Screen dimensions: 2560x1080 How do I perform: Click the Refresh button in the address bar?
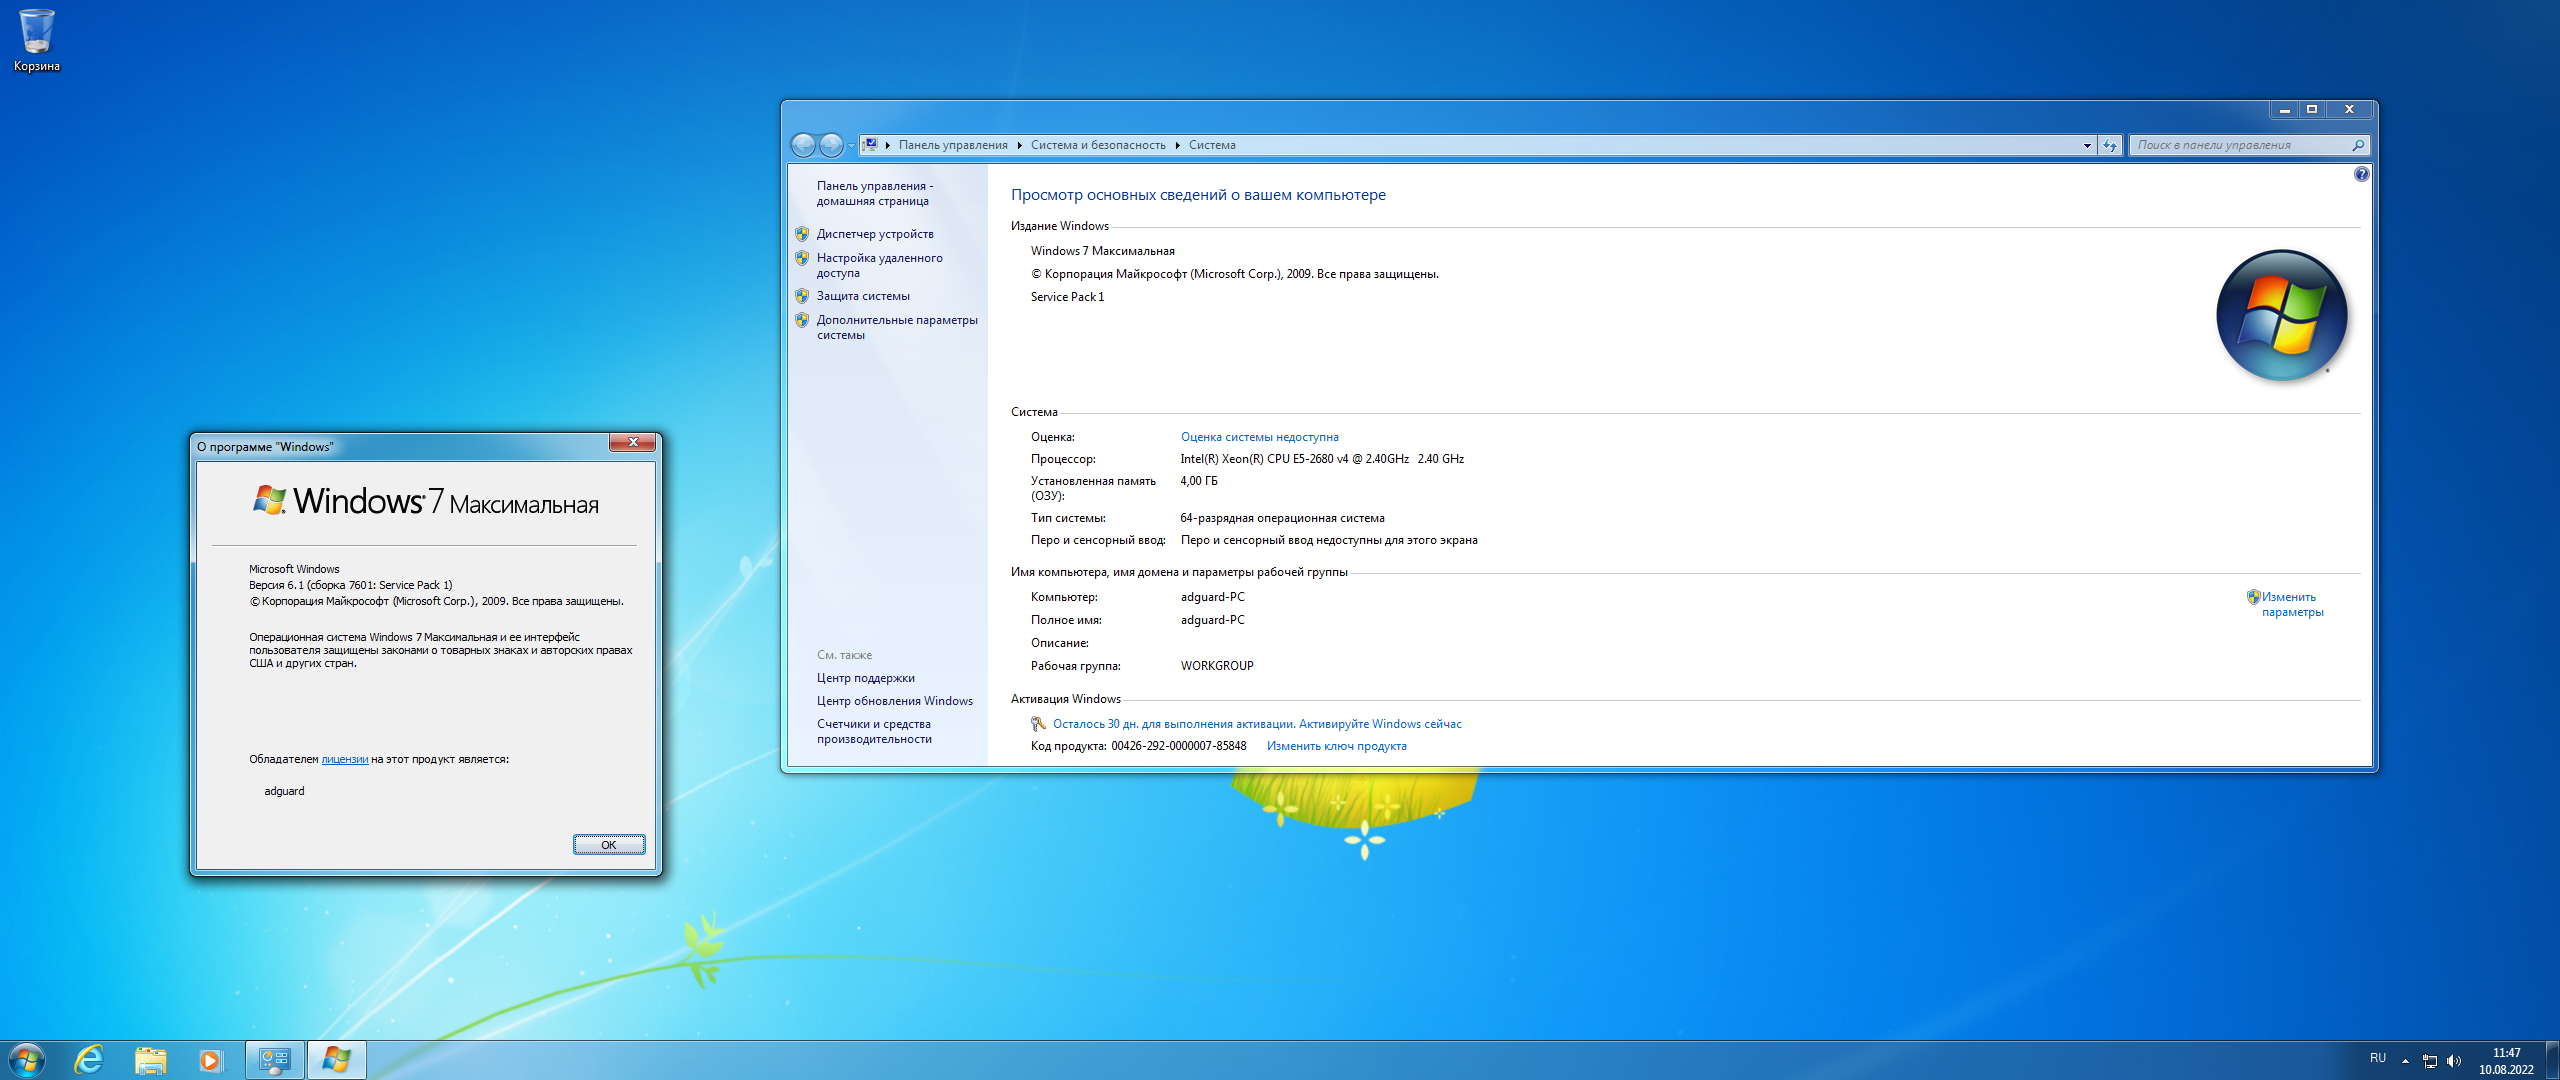(x=2110, y=145)
